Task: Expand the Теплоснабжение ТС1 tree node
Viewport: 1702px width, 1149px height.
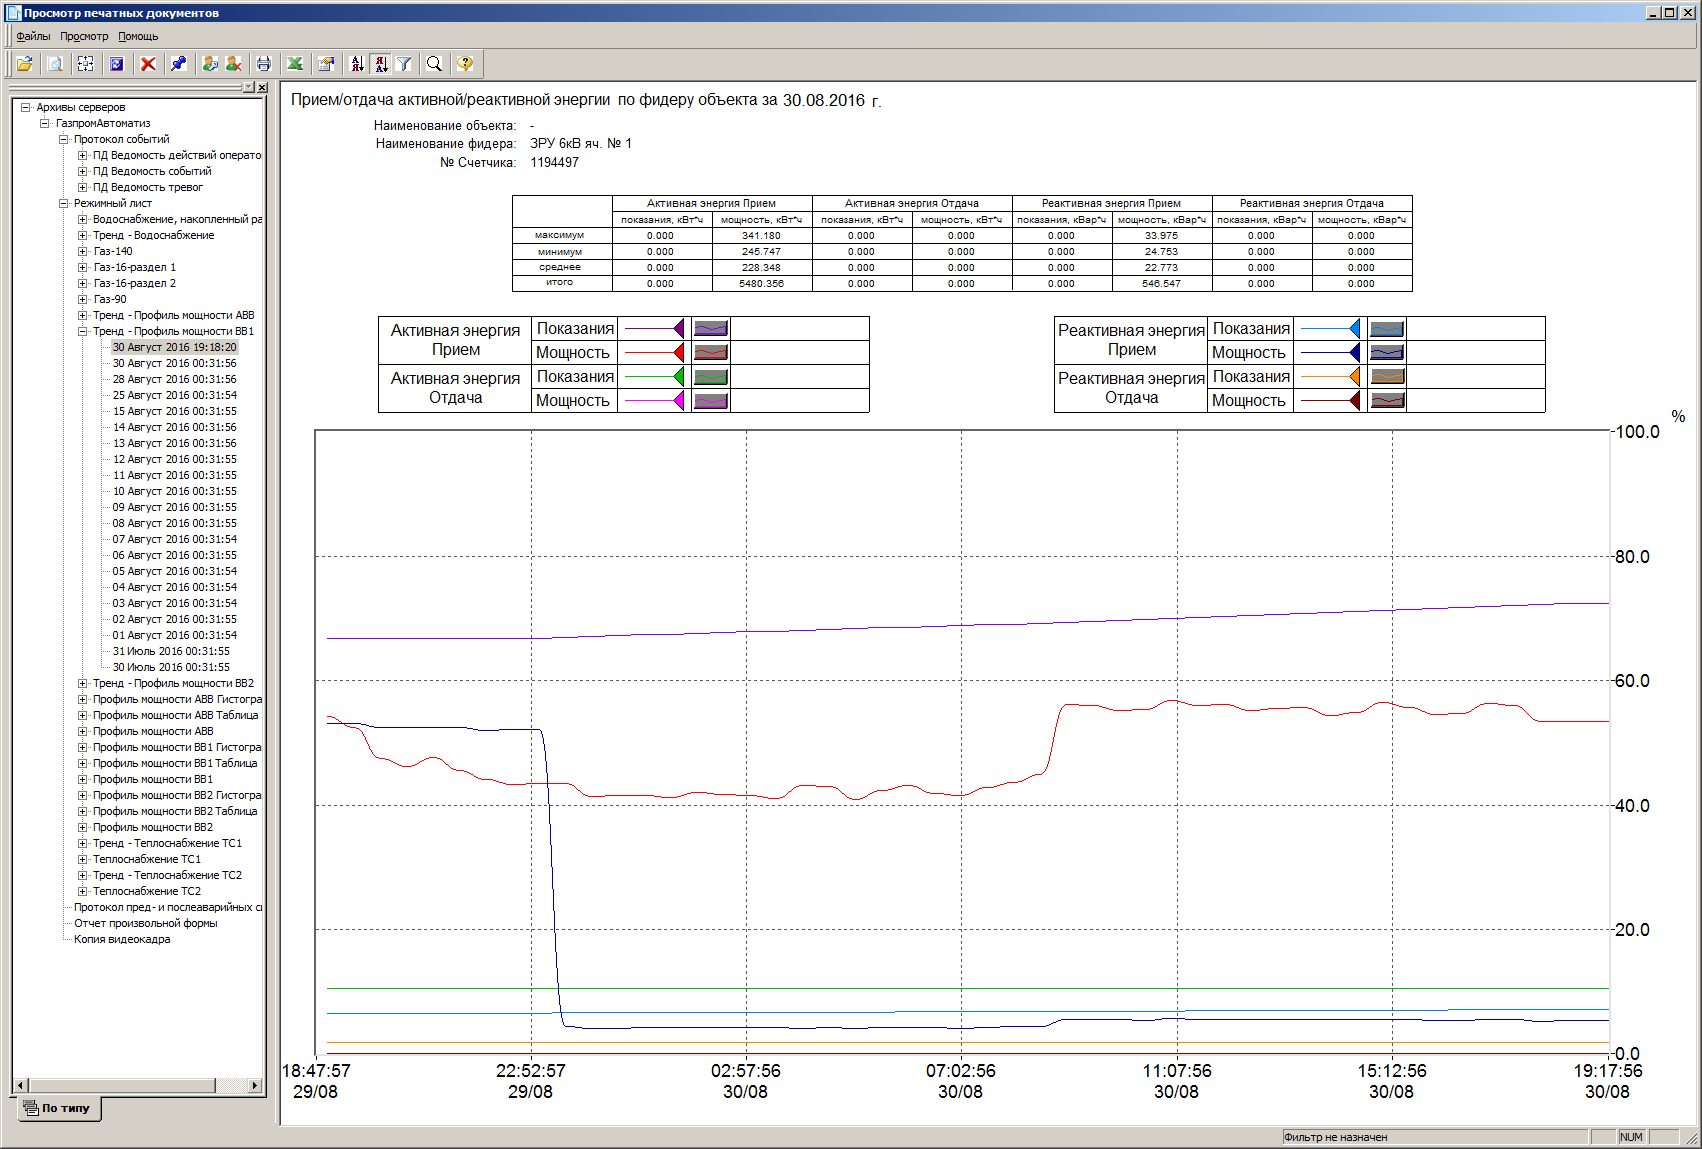Action: (x=83, y=859)
